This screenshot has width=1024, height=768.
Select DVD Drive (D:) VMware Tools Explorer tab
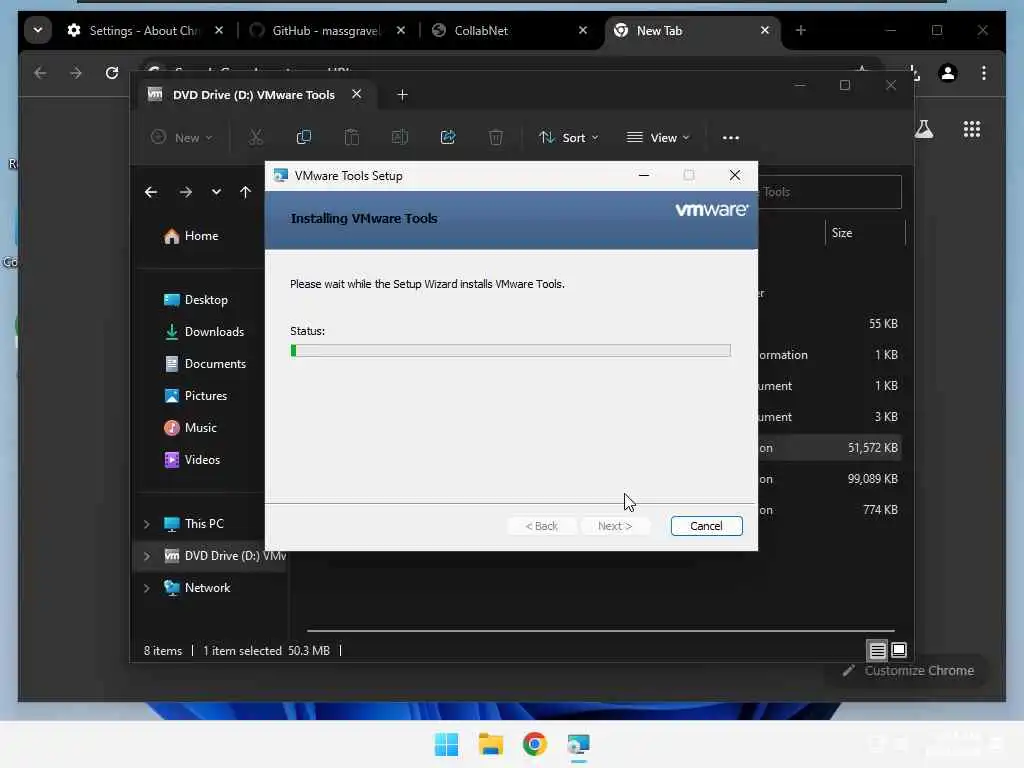coord(253,95)
